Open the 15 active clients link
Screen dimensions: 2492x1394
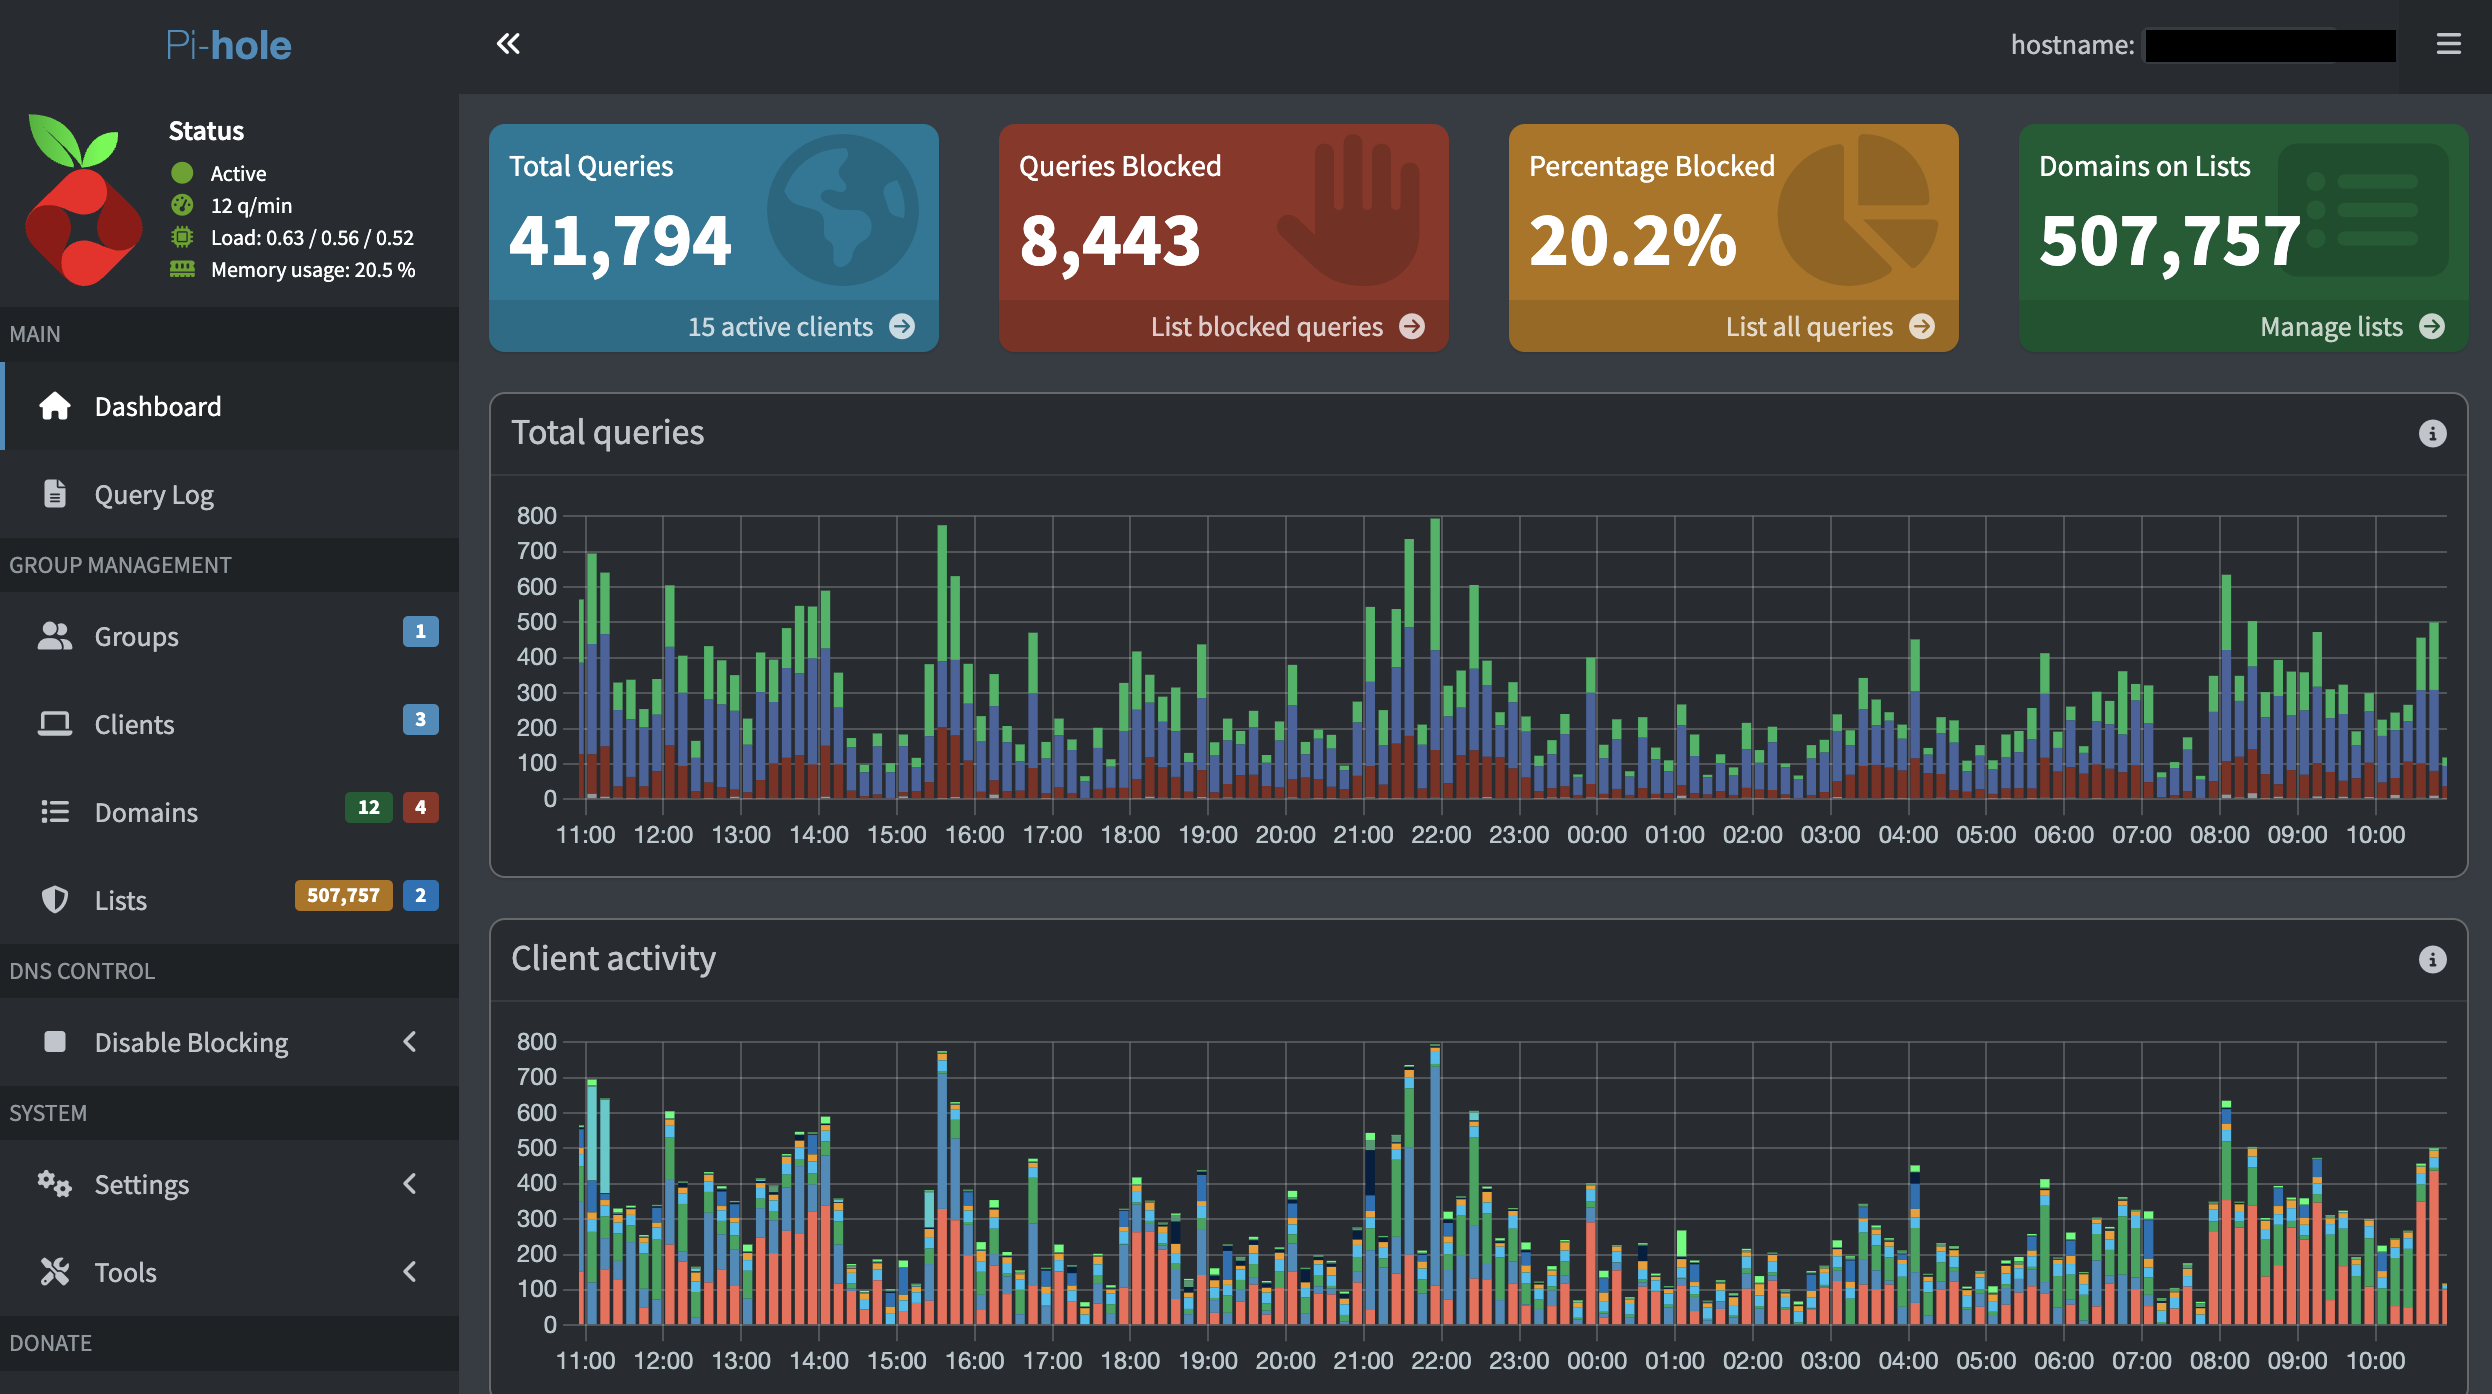pyautogui.click(x=780, y=326)
